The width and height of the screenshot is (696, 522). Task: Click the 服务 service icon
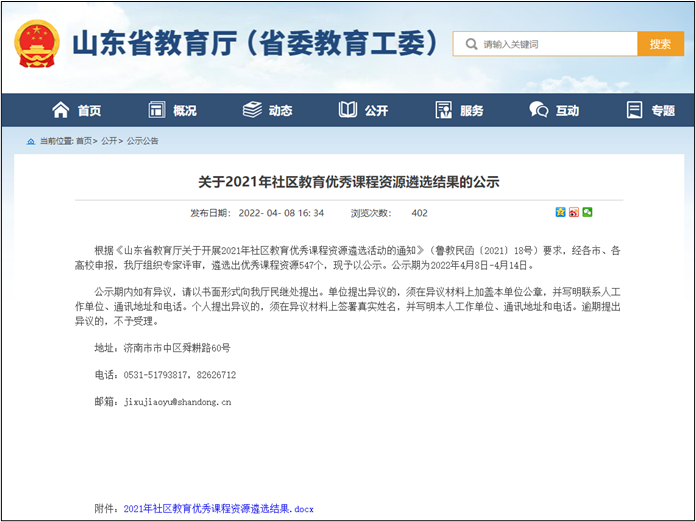click(443, 110)
